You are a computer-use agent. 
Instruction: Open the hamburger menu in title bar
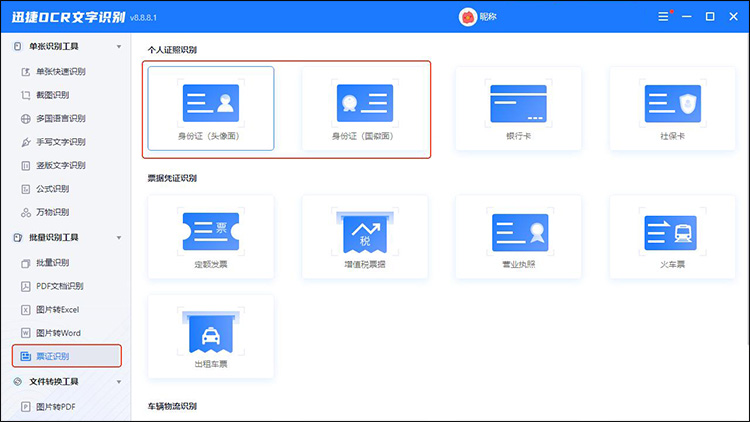[x=663, y=17]
